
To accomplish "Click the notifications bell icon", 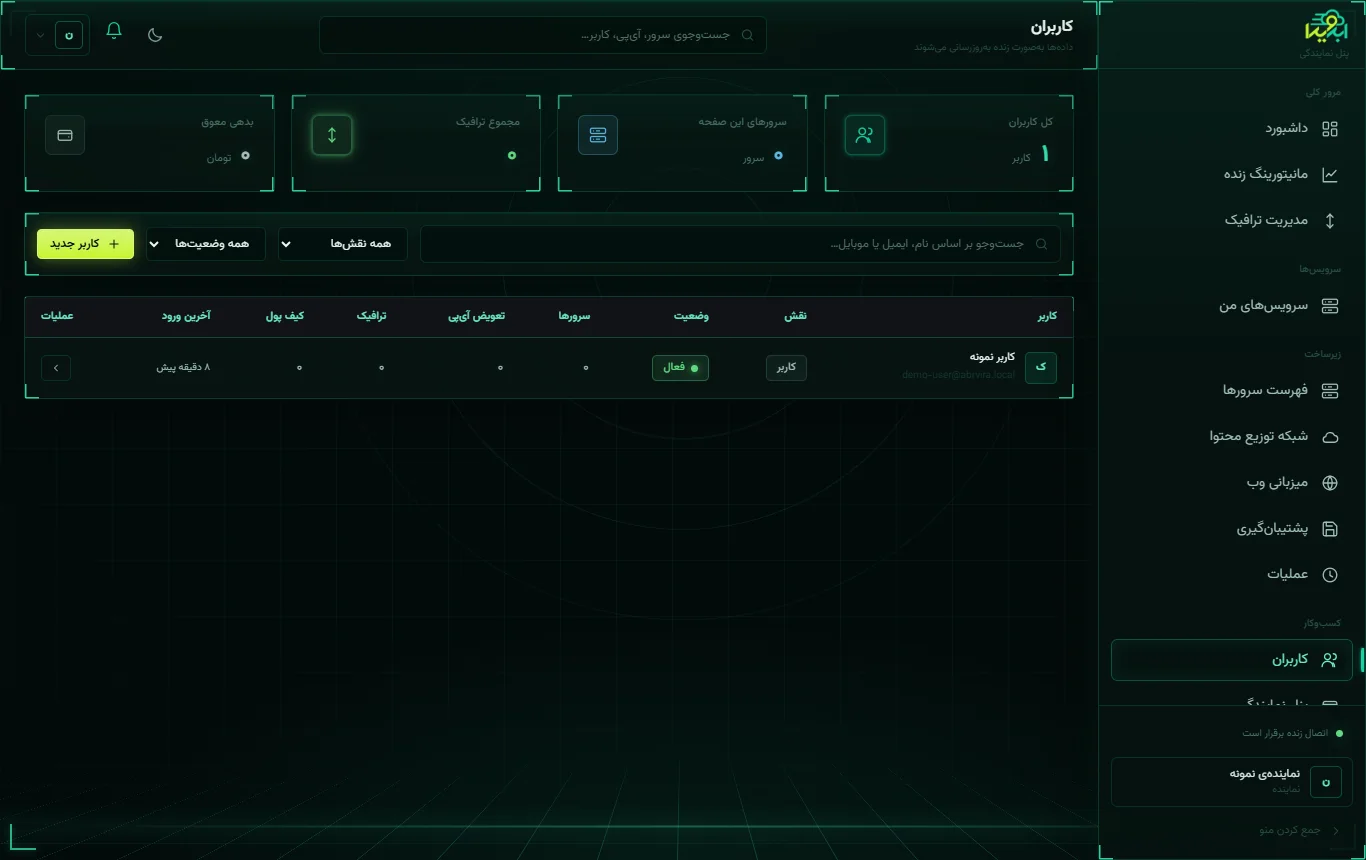I will (x=114, y=31).
